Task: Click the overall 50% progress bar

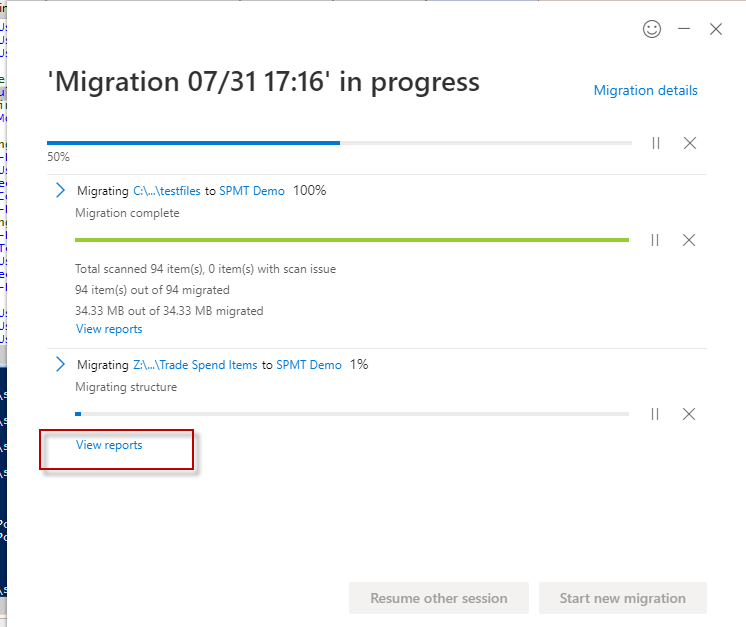Action: pos(339,143)
